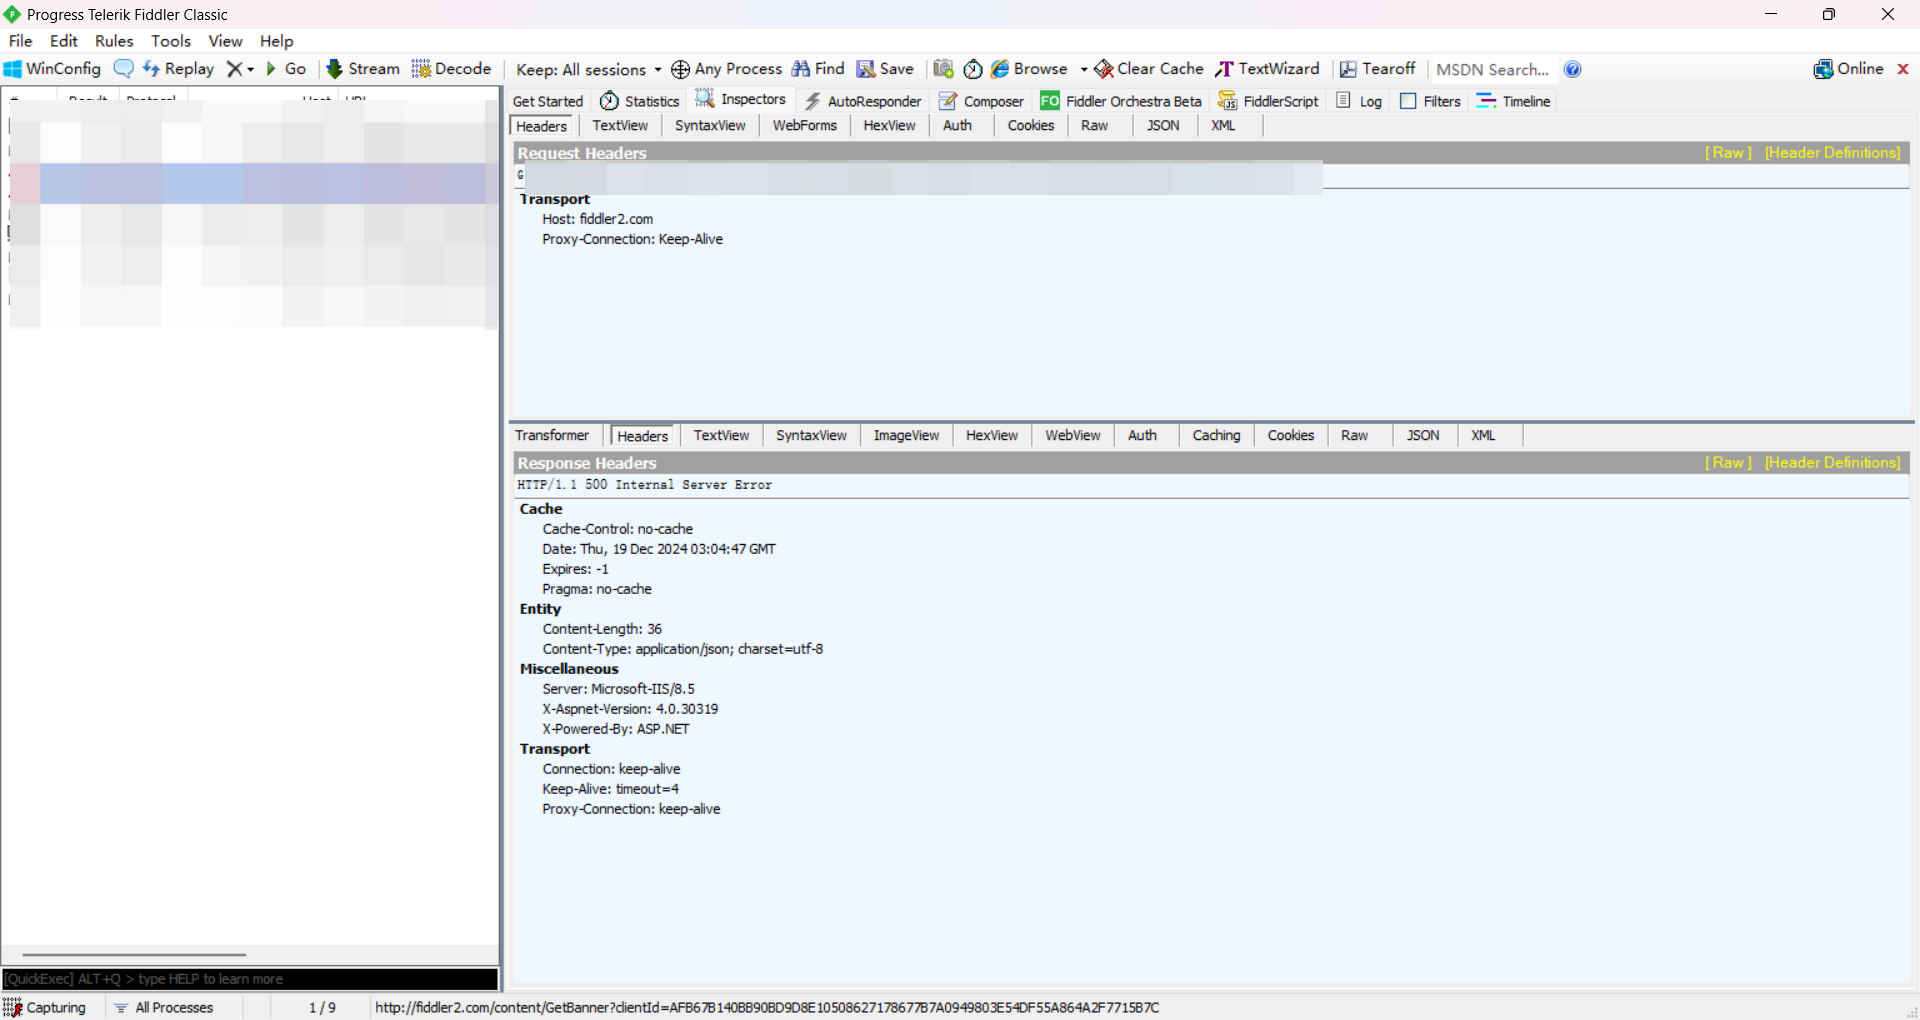Toggle Decode option

click(x=451, y=69)
